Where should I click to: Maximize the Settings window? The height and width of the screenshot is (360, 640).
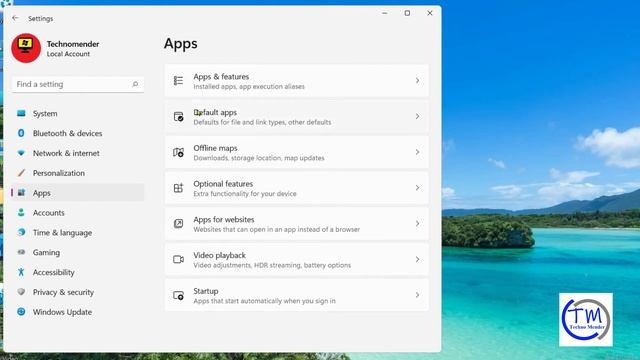407,13
